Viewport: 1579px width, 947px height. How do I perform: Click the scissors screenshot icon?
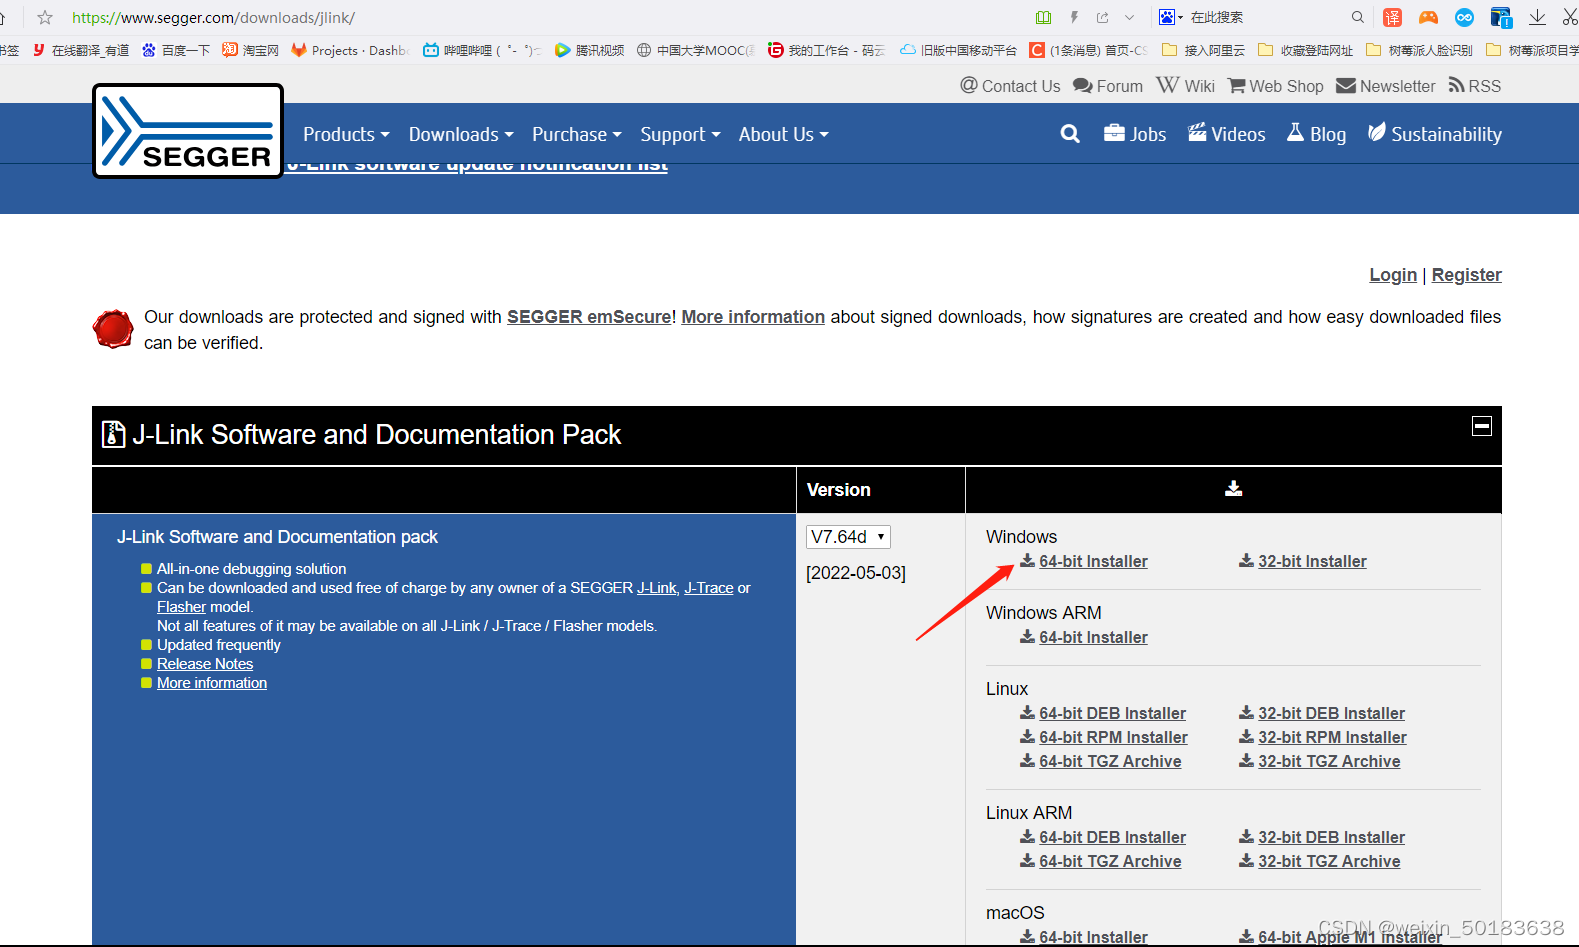(1570, 17)
